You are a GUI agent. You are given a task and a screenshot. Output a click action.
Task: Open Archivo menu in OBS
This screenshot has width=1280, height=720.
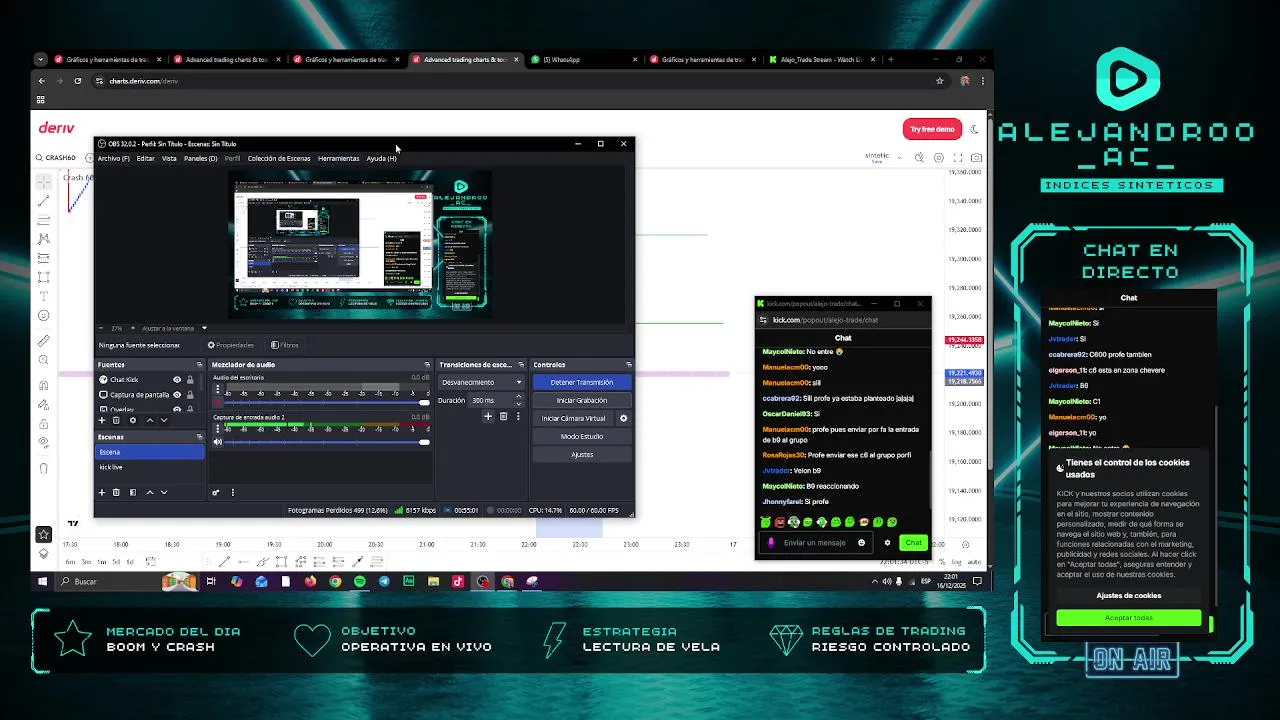tap(113, 158)
